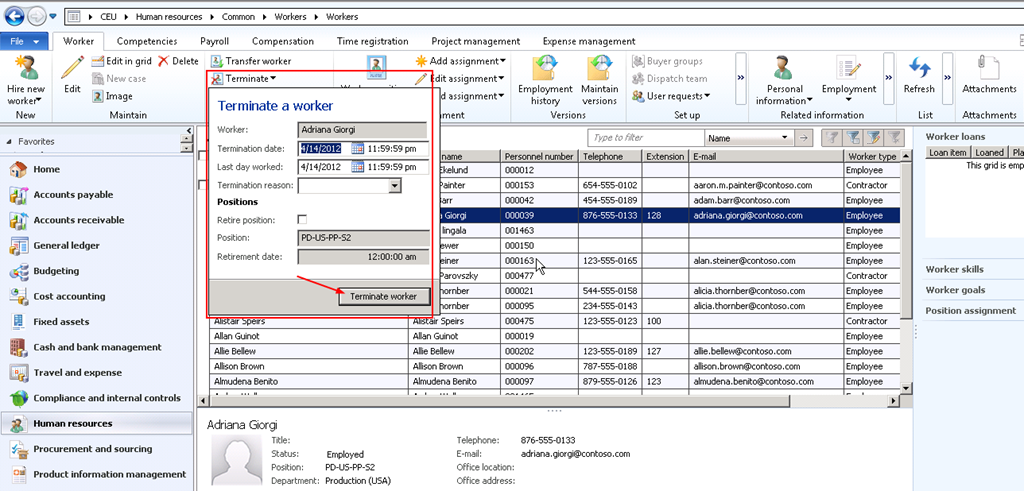Click Delete in the Maintain group

coord(178,61)
